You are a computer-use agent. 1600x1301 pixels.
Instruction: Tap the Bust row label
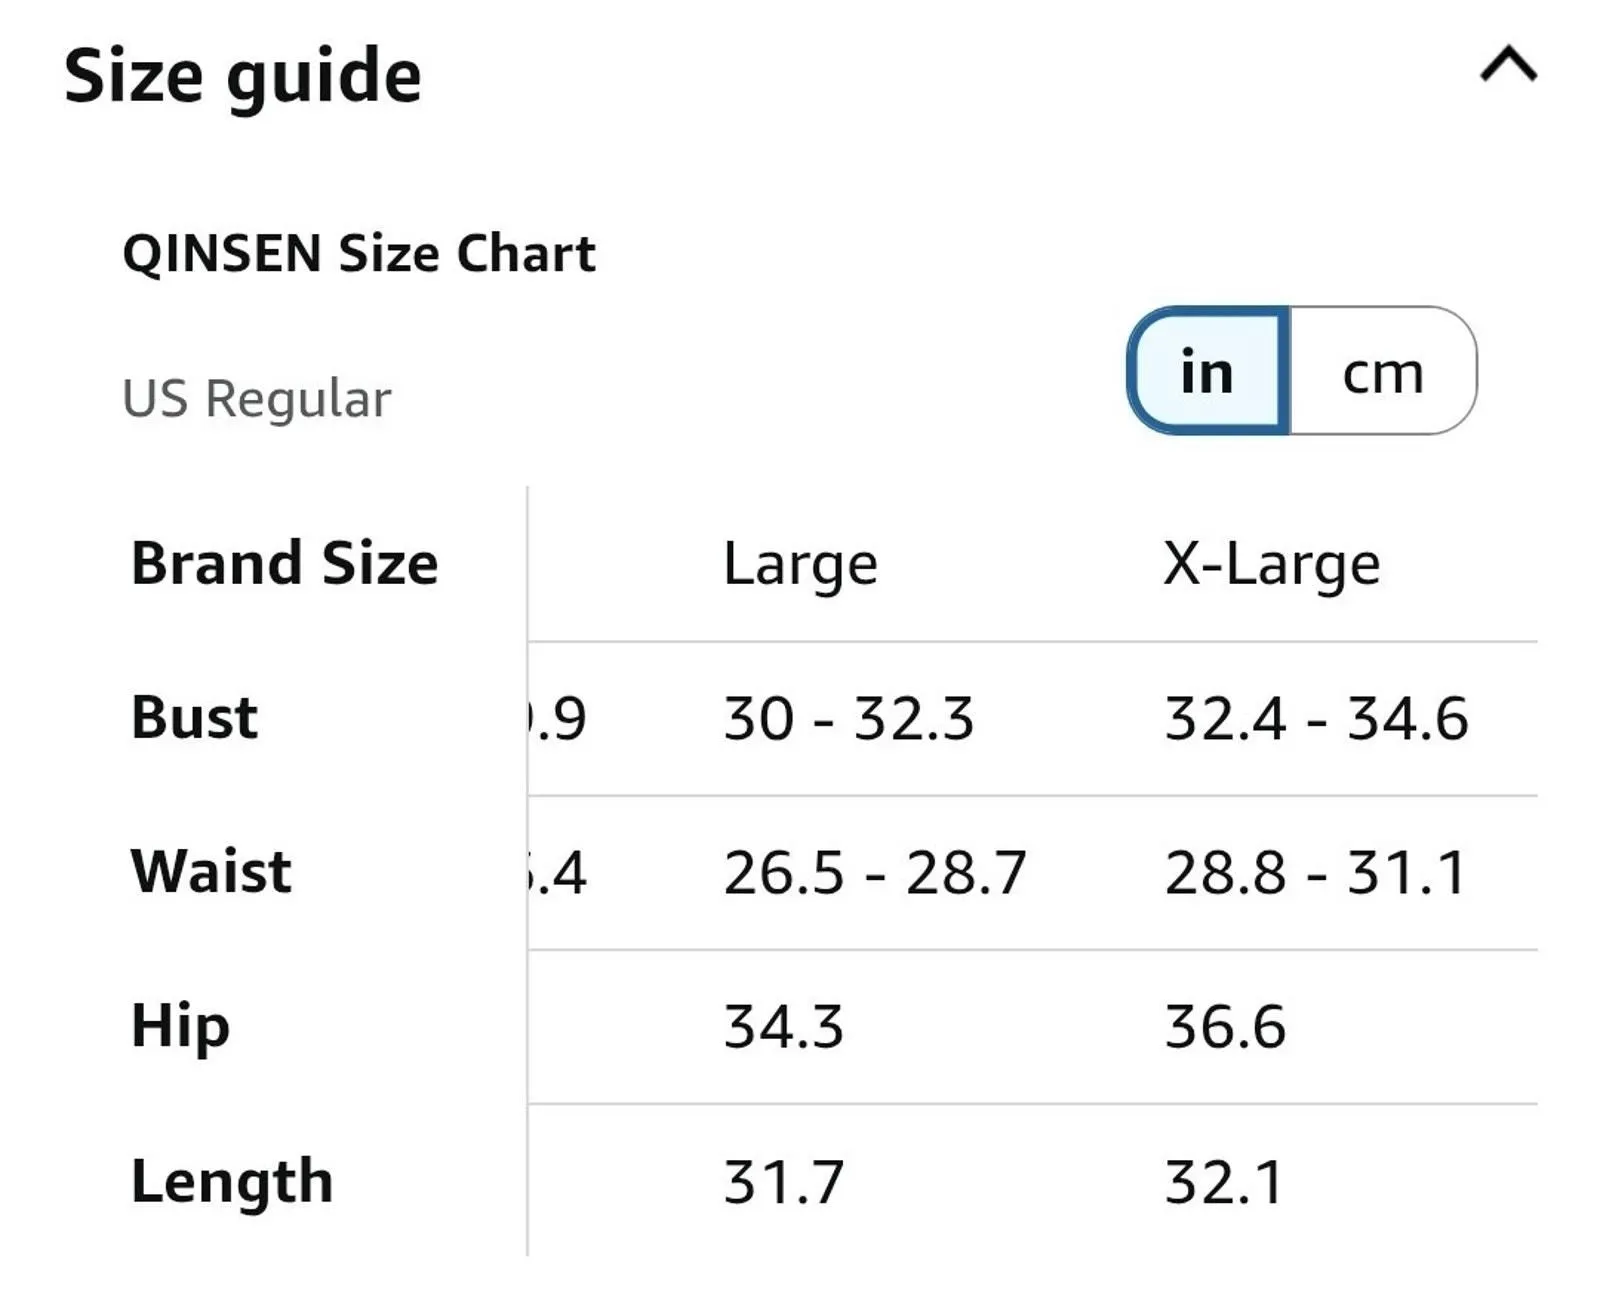(194, 717)
